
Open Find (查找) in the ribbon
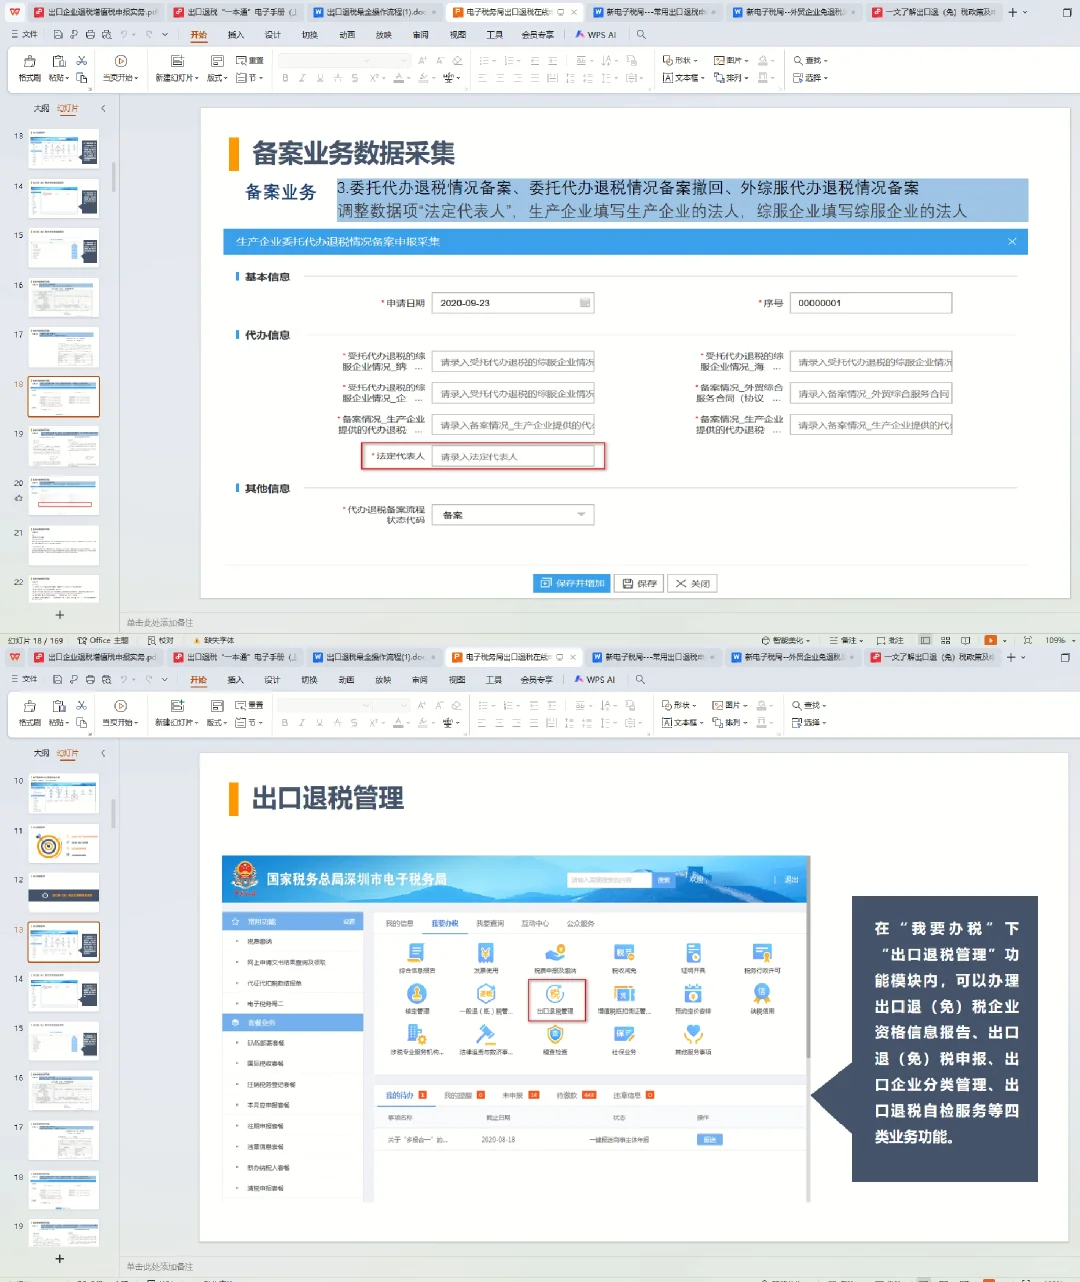tap(812, 60)
